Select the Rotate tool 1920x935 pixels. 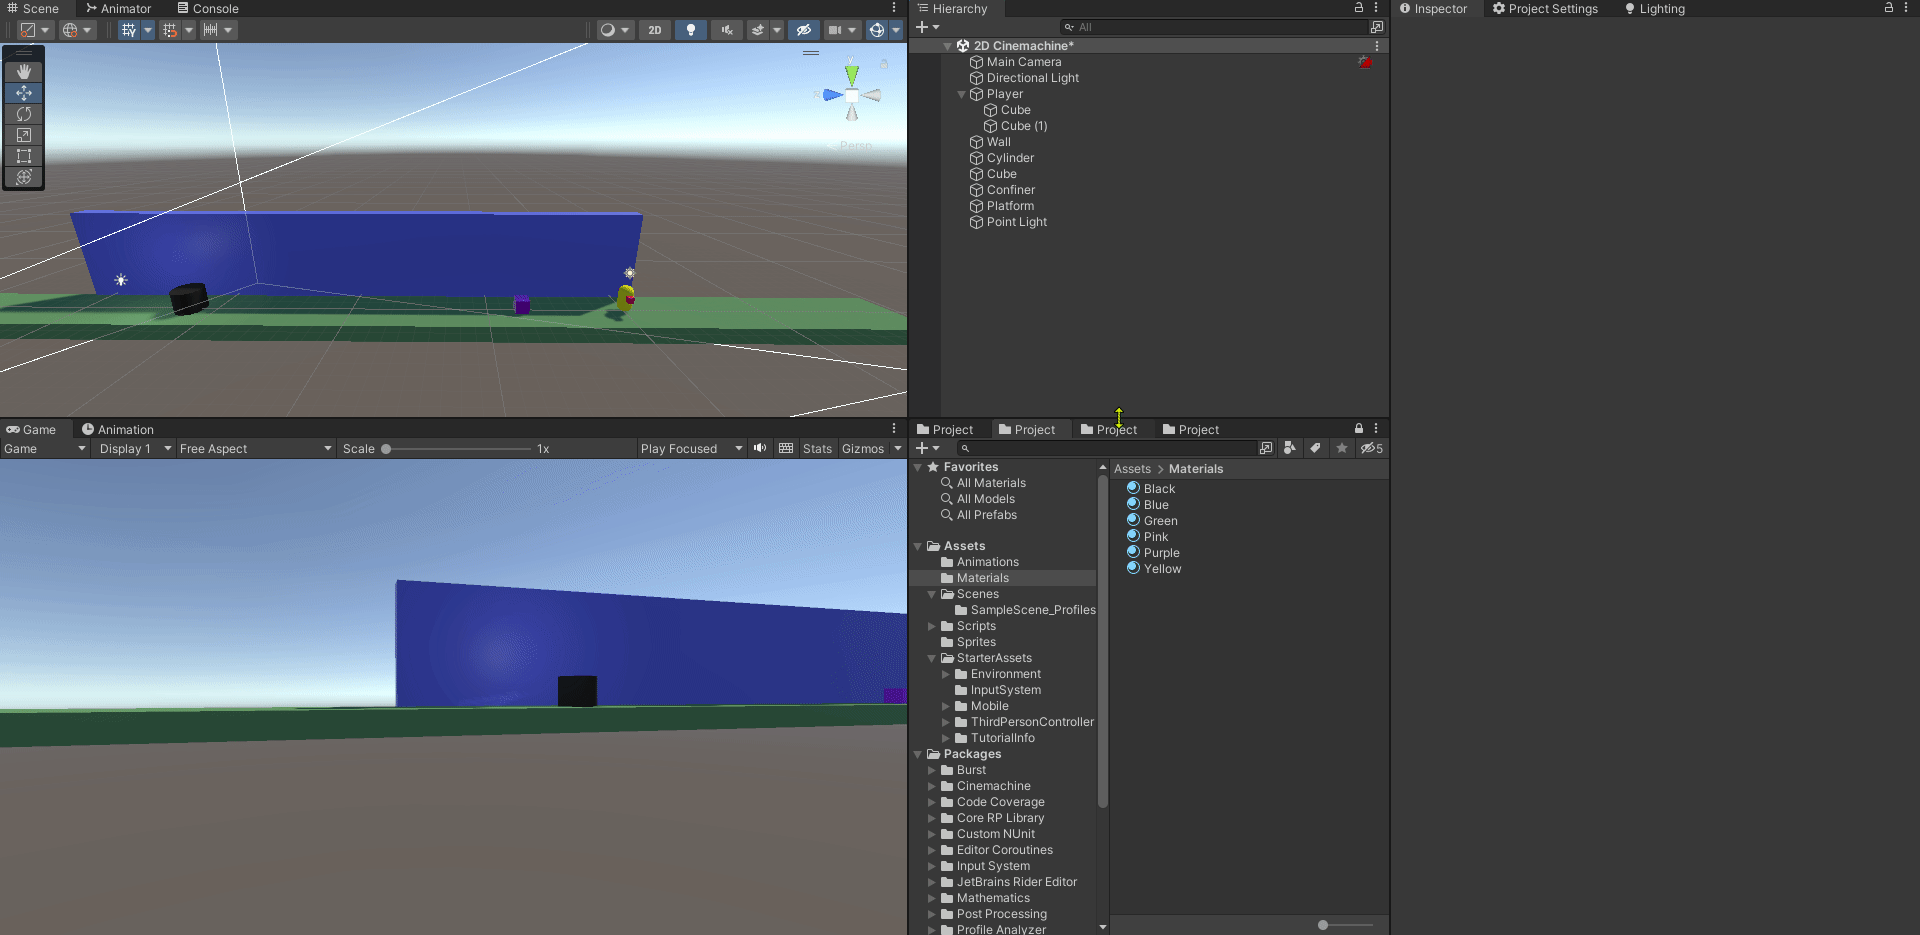pos(23,114)
